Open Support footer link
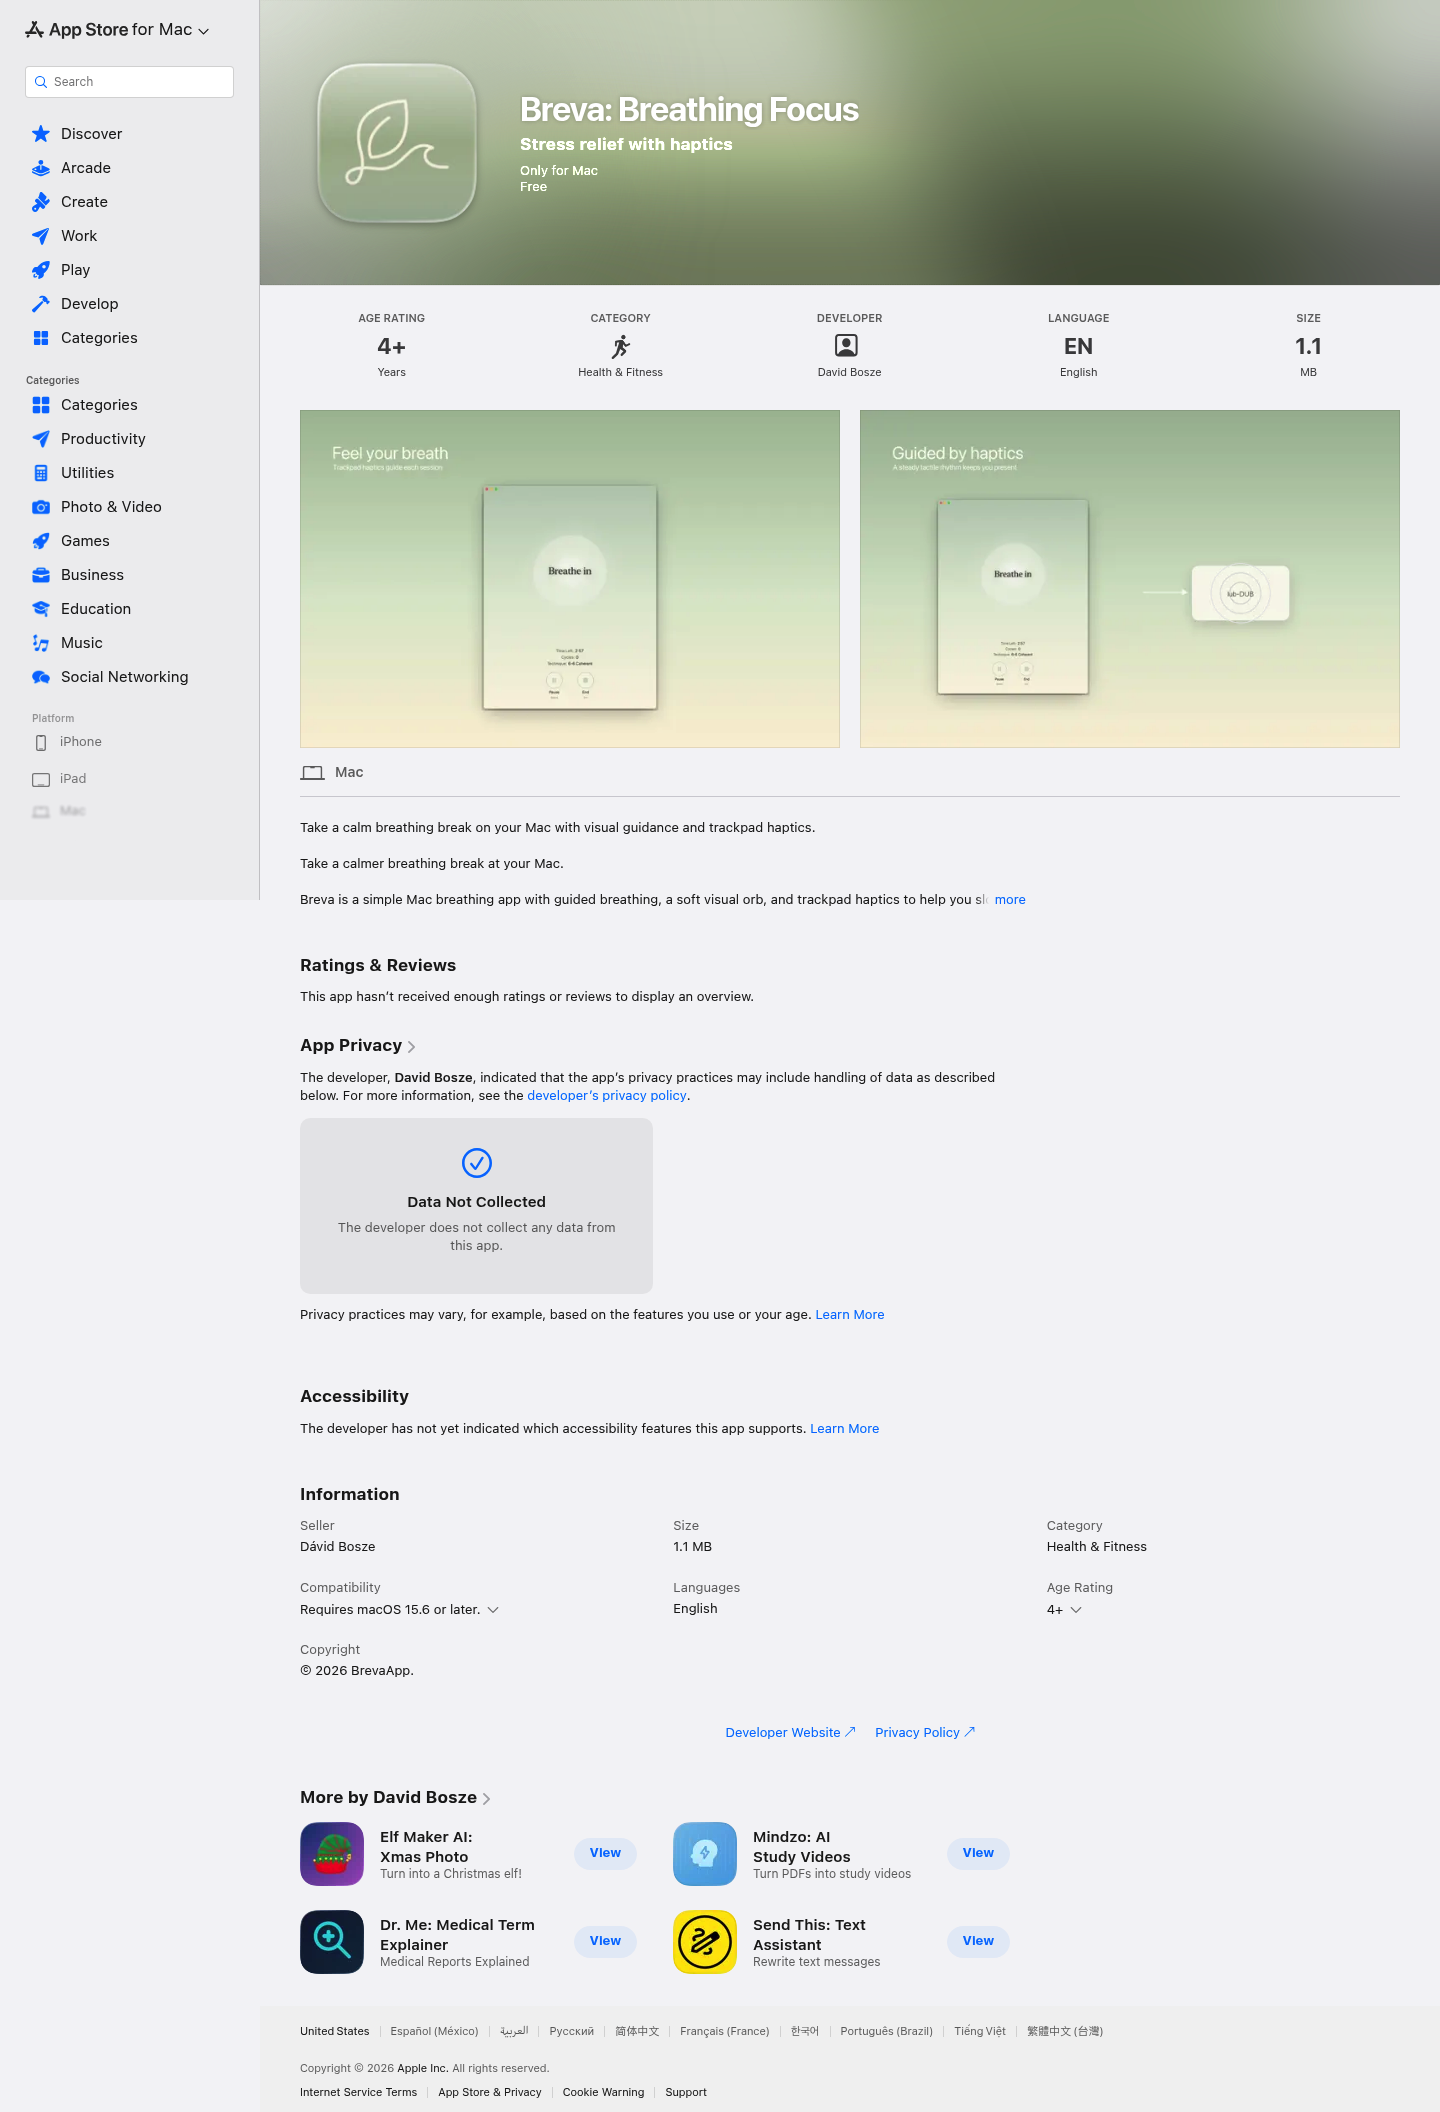This screenshot has width=1440, height=2112. (686, 2092)
